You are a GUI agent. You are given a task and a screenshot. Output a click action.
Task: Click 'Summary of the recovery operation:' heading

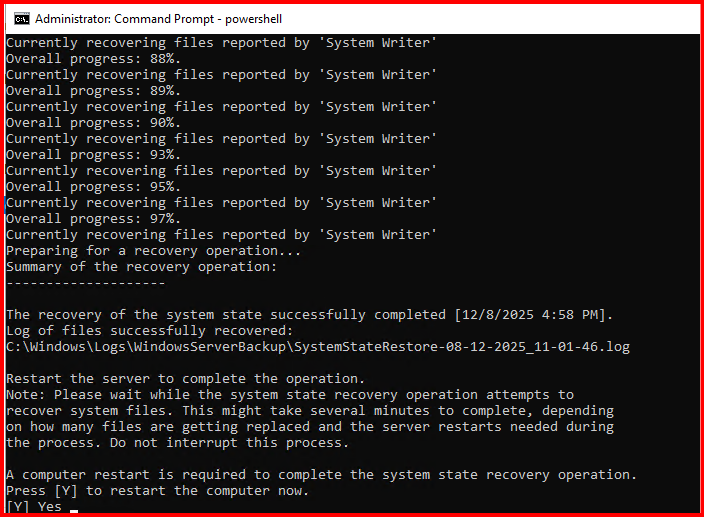(140, 267)
